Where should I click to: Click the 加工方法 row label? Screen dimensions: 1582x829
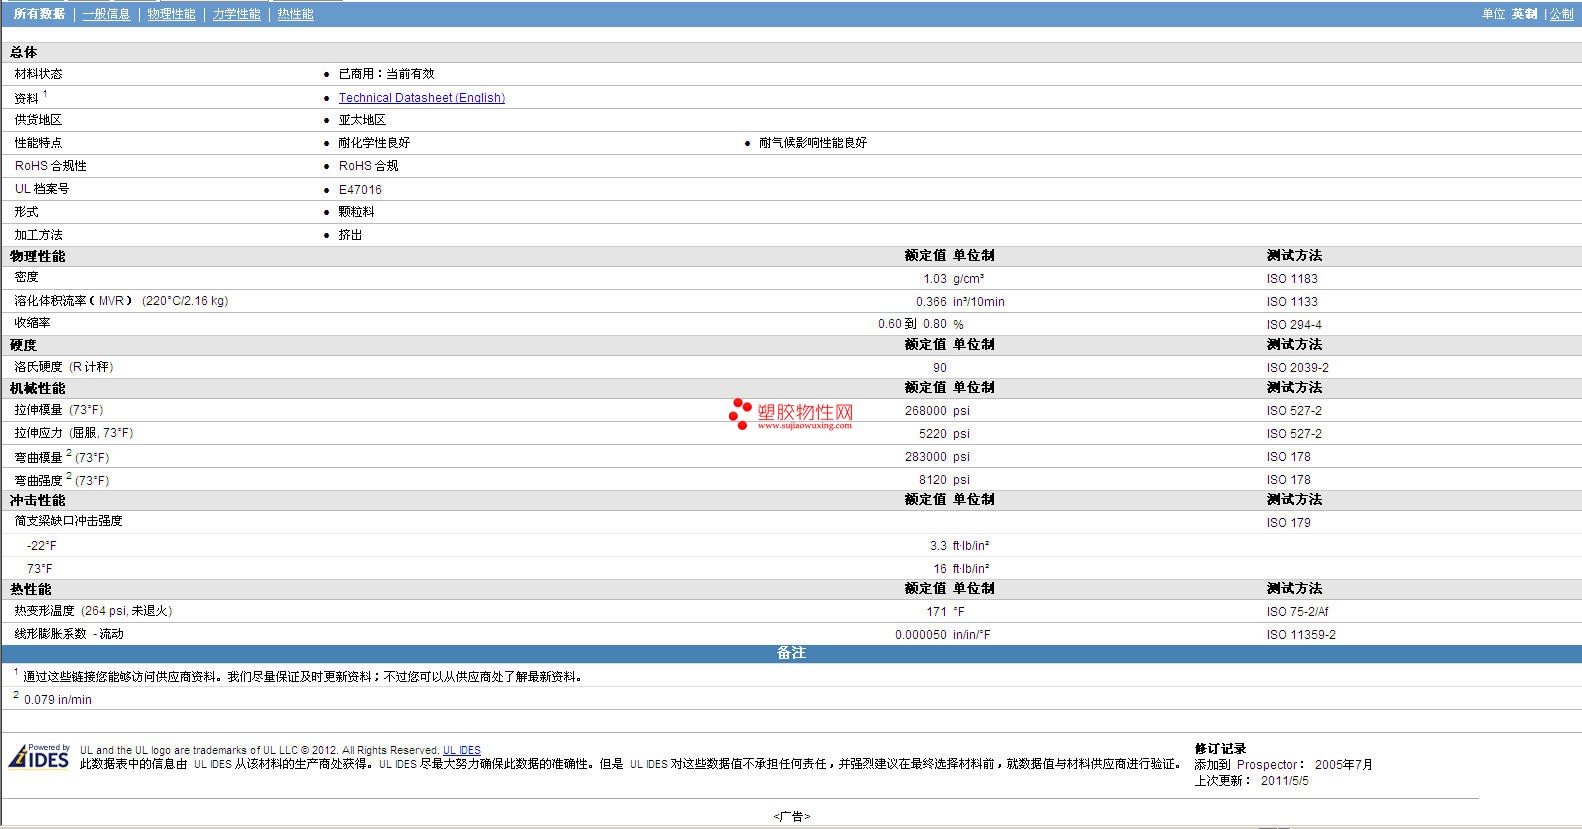pyautogui.click(x=38, y=235)
